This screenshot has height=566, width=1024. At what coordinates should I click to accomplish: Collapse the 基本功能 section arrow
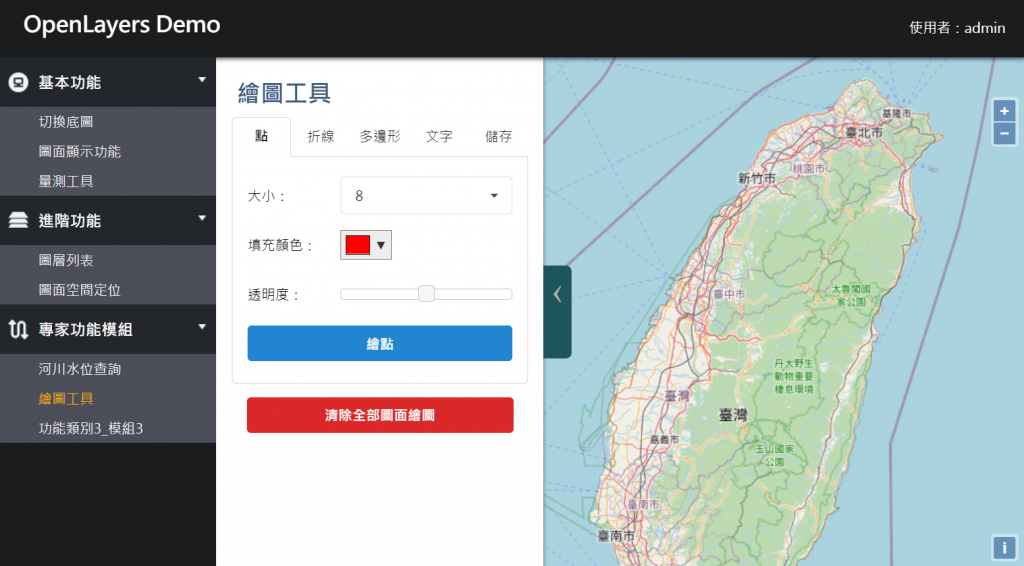click(x=202, y=80)
